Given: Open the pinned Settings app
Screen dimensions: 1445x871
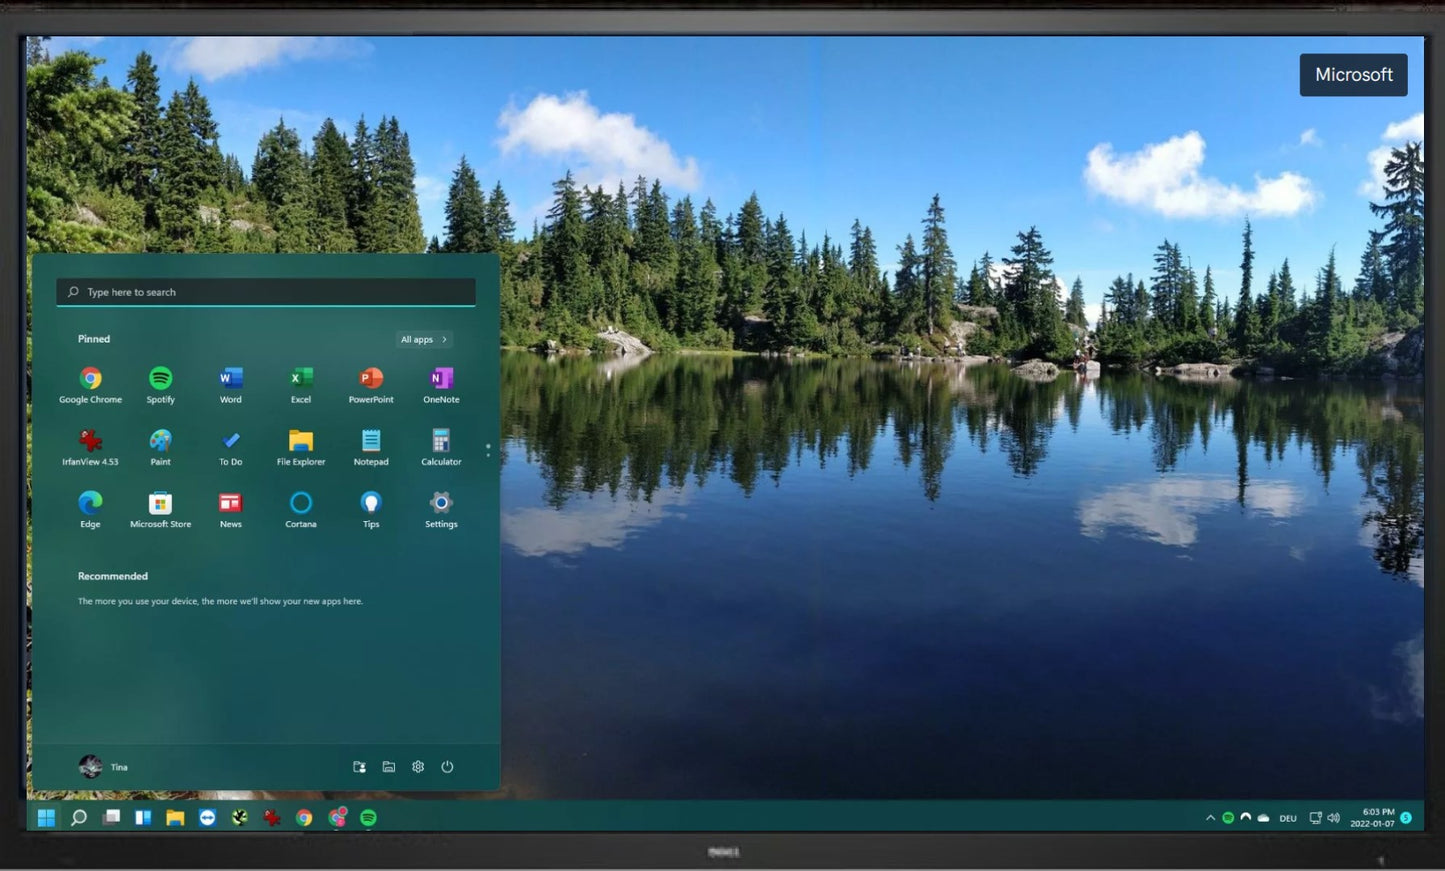Looking at the screenshot, I should (441, 503).
